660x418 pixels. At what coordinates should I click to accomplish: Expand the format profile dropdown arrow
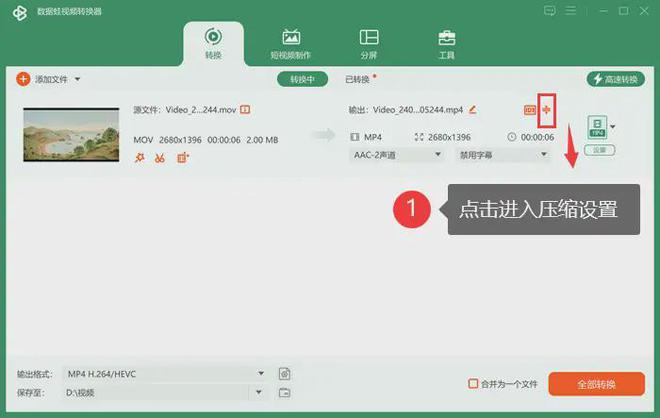click(613, 126)
